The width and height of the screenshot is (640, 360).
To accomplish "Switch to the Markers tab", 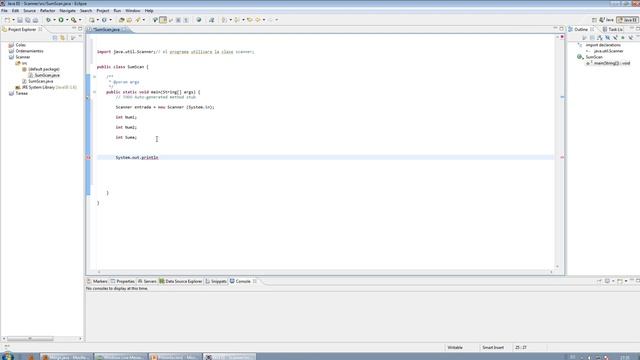I will click(97, 281).
